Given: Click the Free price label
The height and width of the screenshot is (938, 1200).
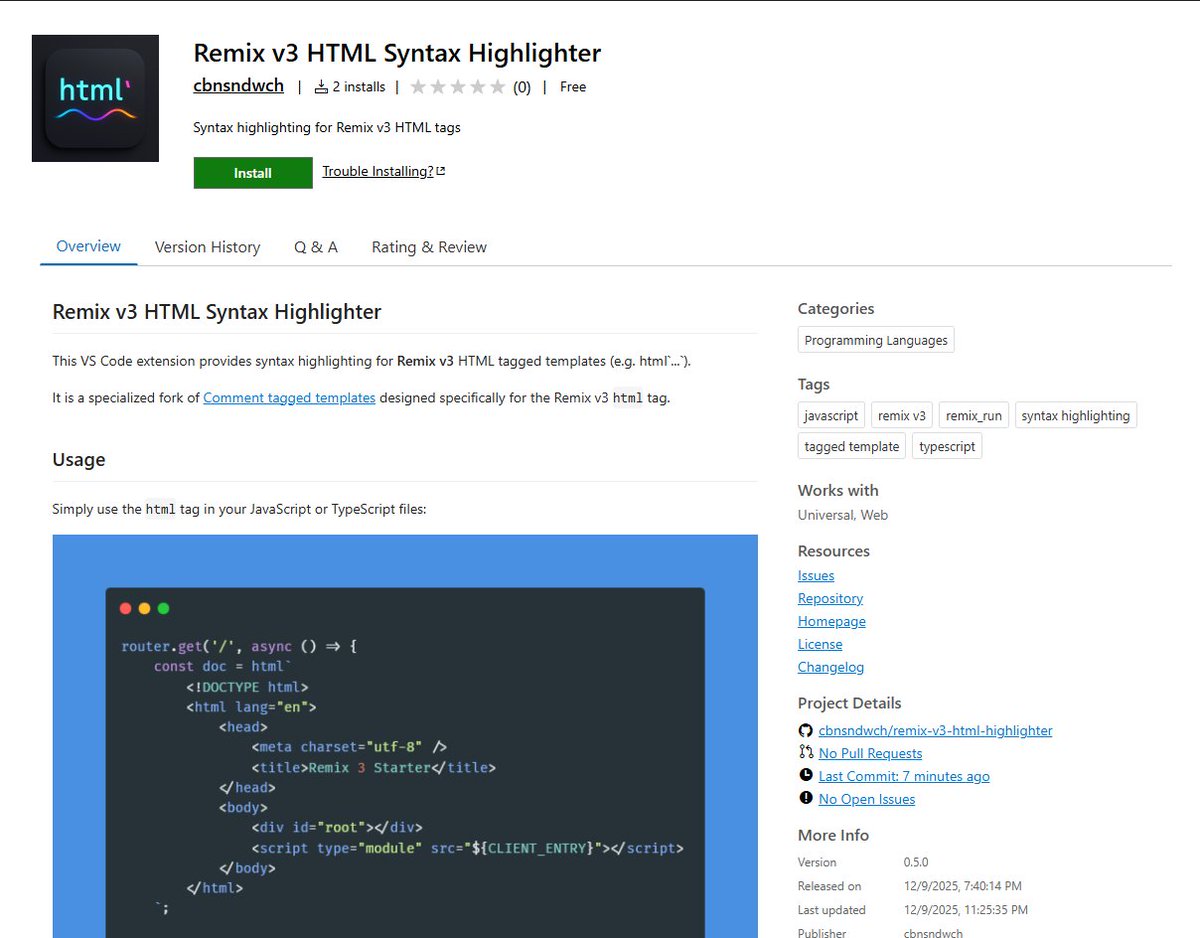Looking at the screenshot, I should pyautogui.click(x=573, y=87).
